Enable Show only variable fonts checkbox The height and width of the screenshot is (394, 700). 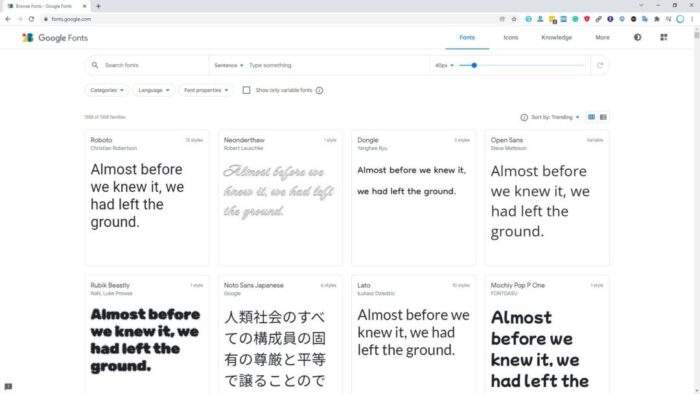pyautogui.click(x=246, y=90)
